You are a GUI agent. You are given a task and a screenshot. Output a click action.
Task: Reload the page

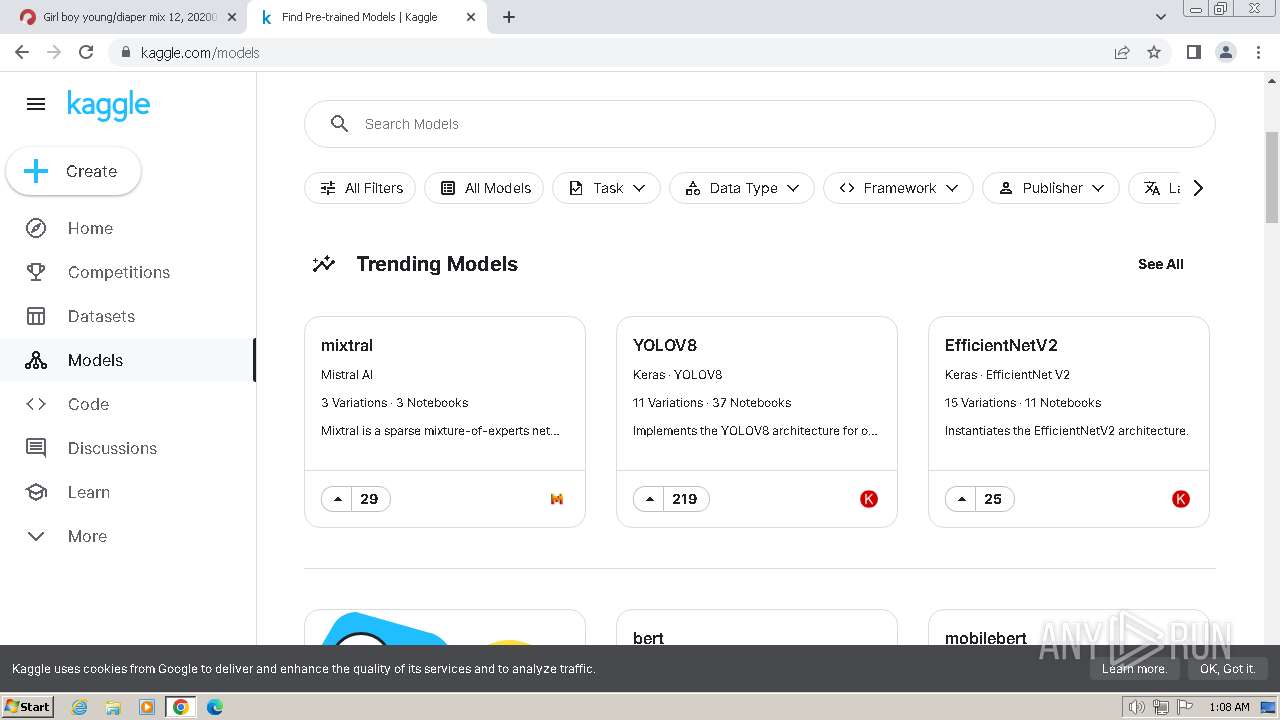pos(86,52)
